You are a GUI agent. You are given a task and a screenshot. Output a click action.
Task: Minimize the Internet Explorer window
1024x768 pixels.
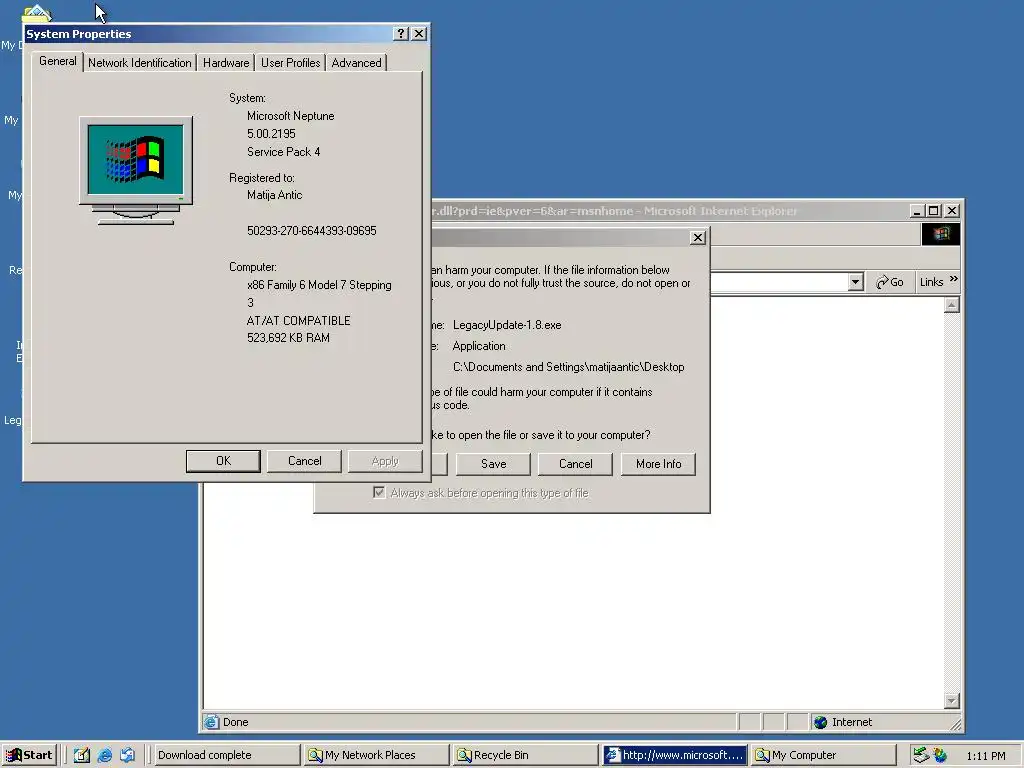917,211
